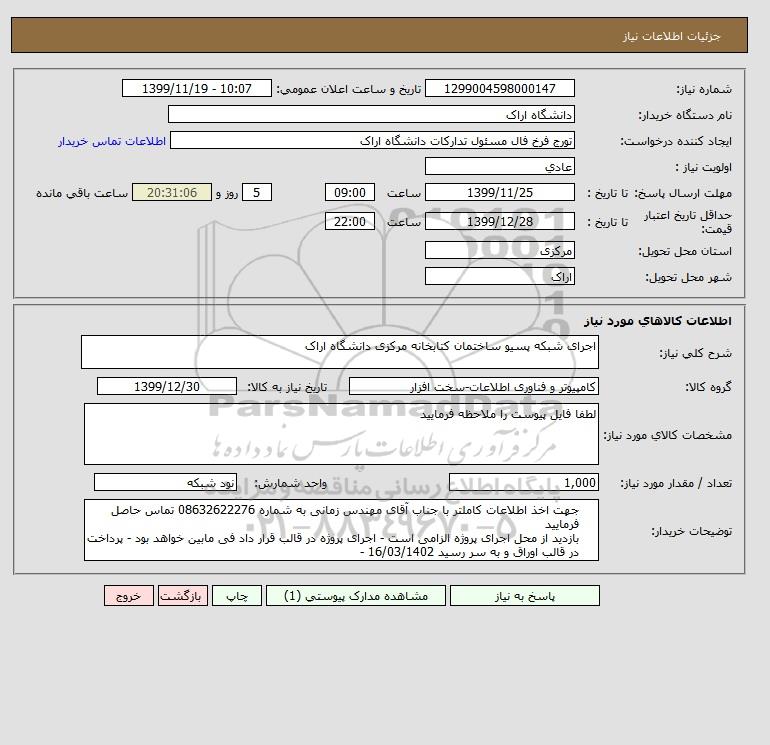Click section heading اطلاعات کالاهای مورد نیاز
Image resolution: width=770 pixels, height=745 pixels.
click(658, 321)
